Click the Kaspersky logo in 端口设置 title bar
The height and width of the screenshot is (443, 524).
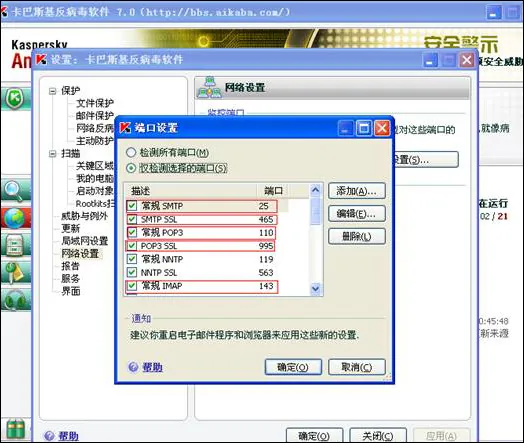(125, 128)
